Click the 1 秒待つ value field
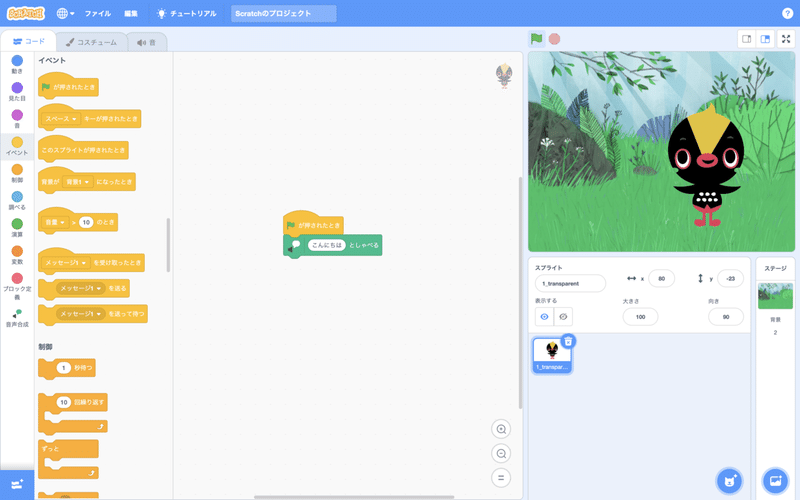 (x=63, y=368)
